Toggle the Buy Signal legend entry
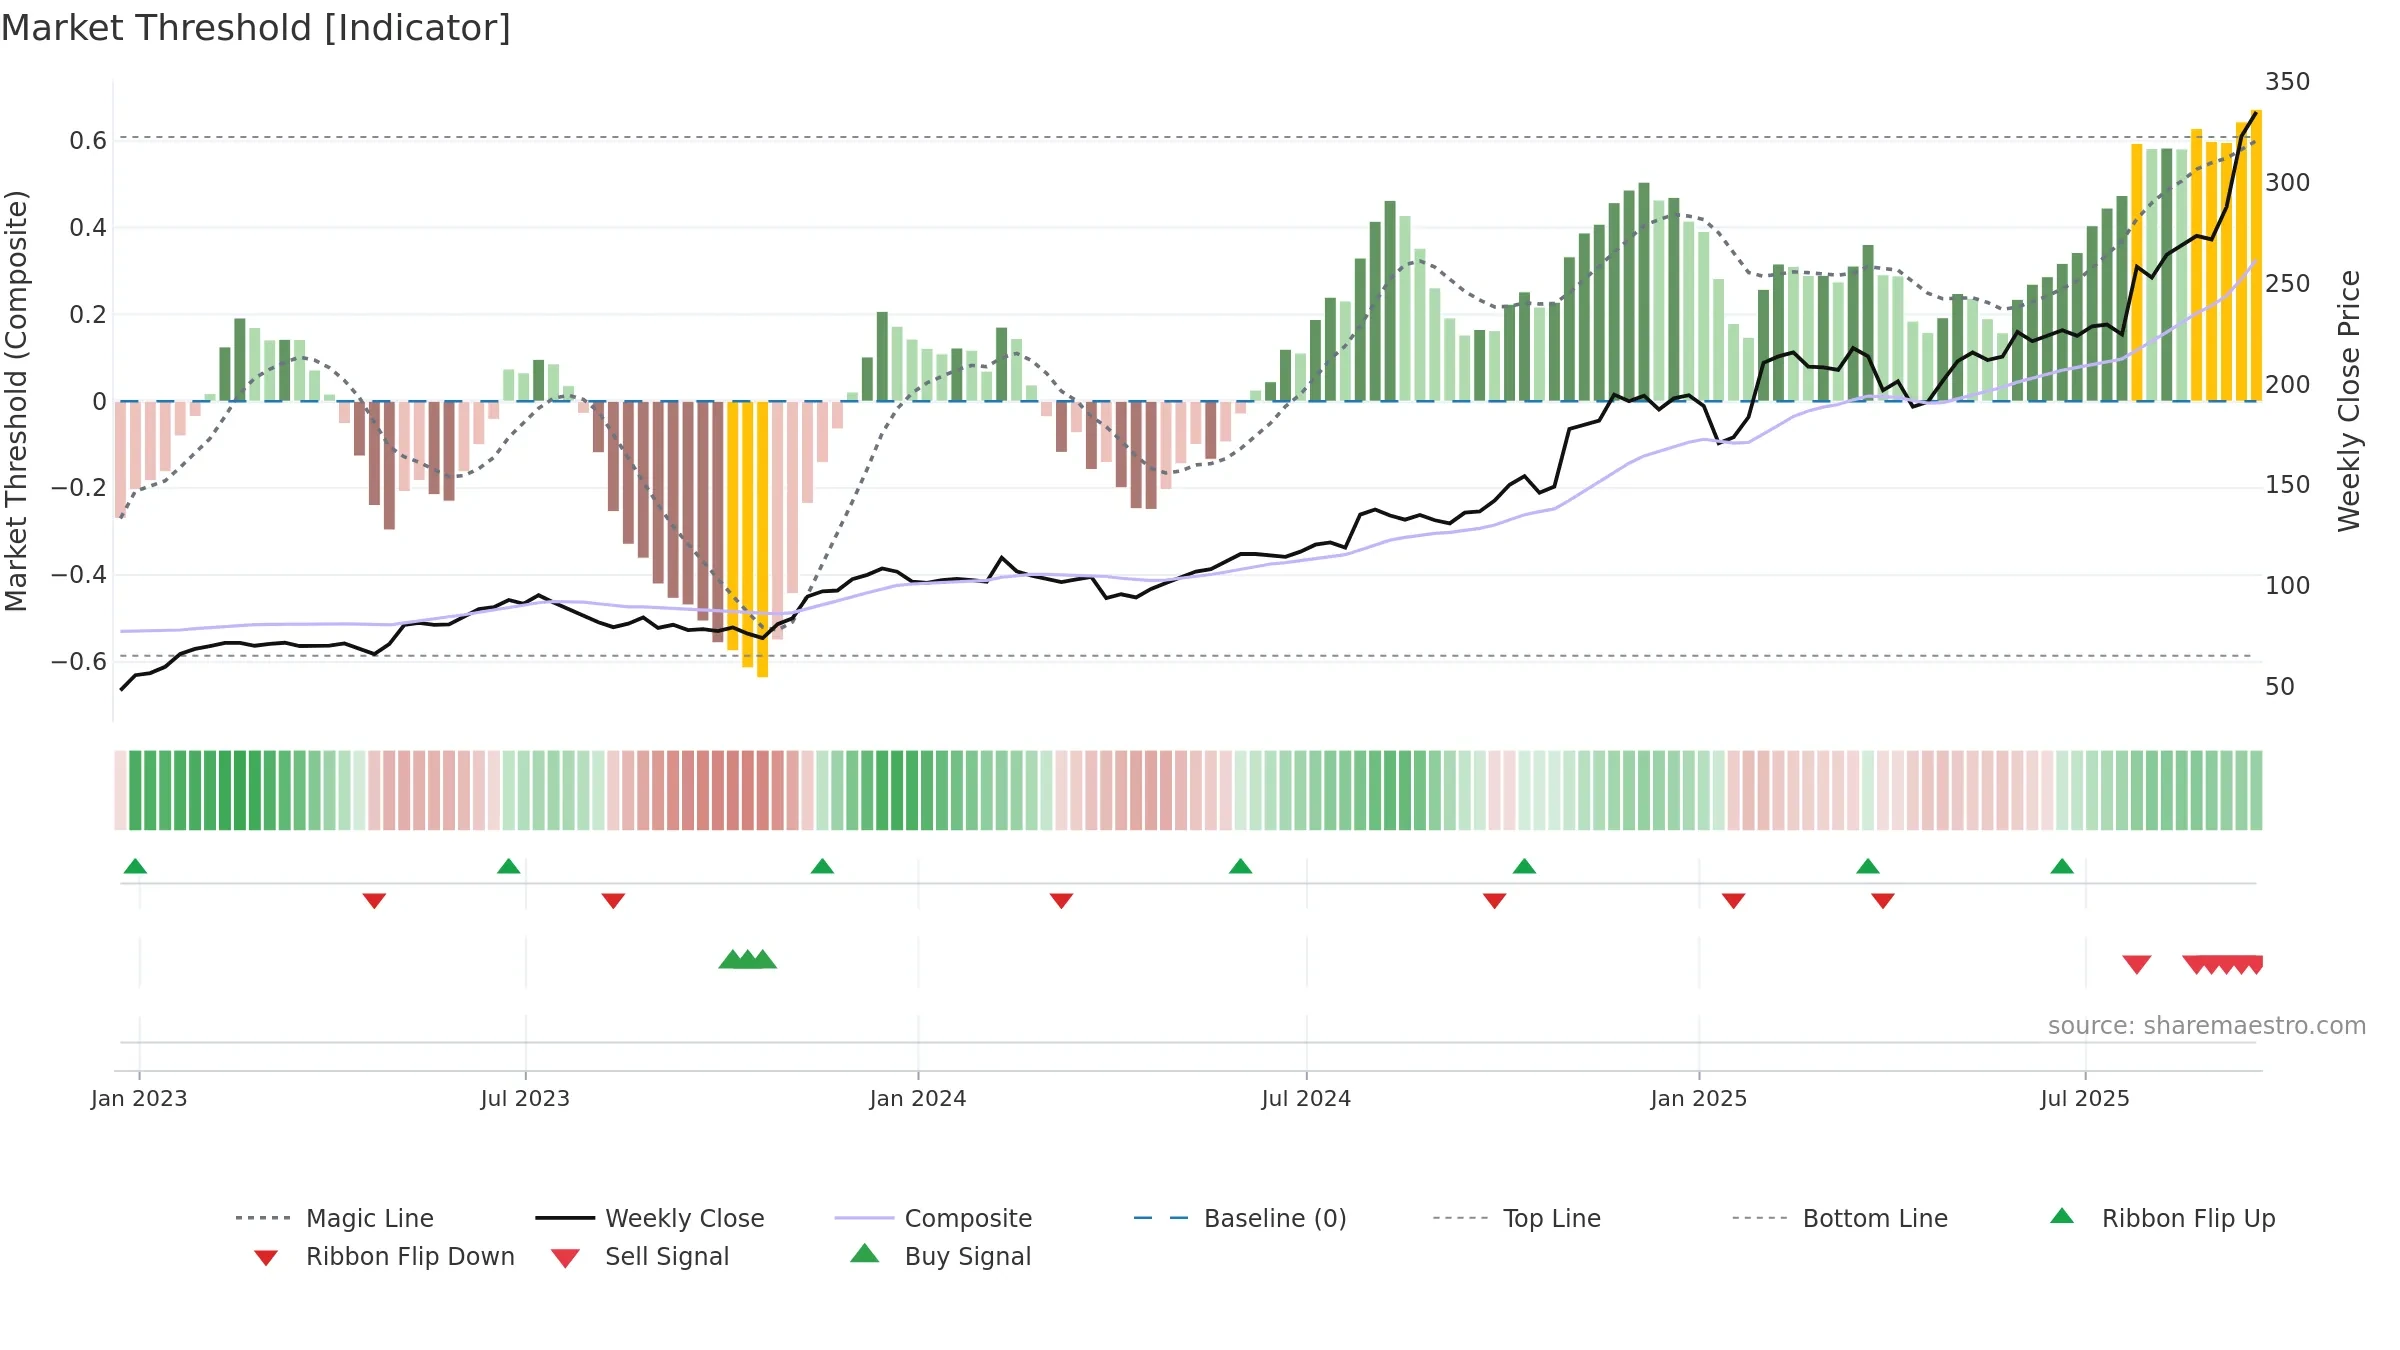 (940, 1256)
